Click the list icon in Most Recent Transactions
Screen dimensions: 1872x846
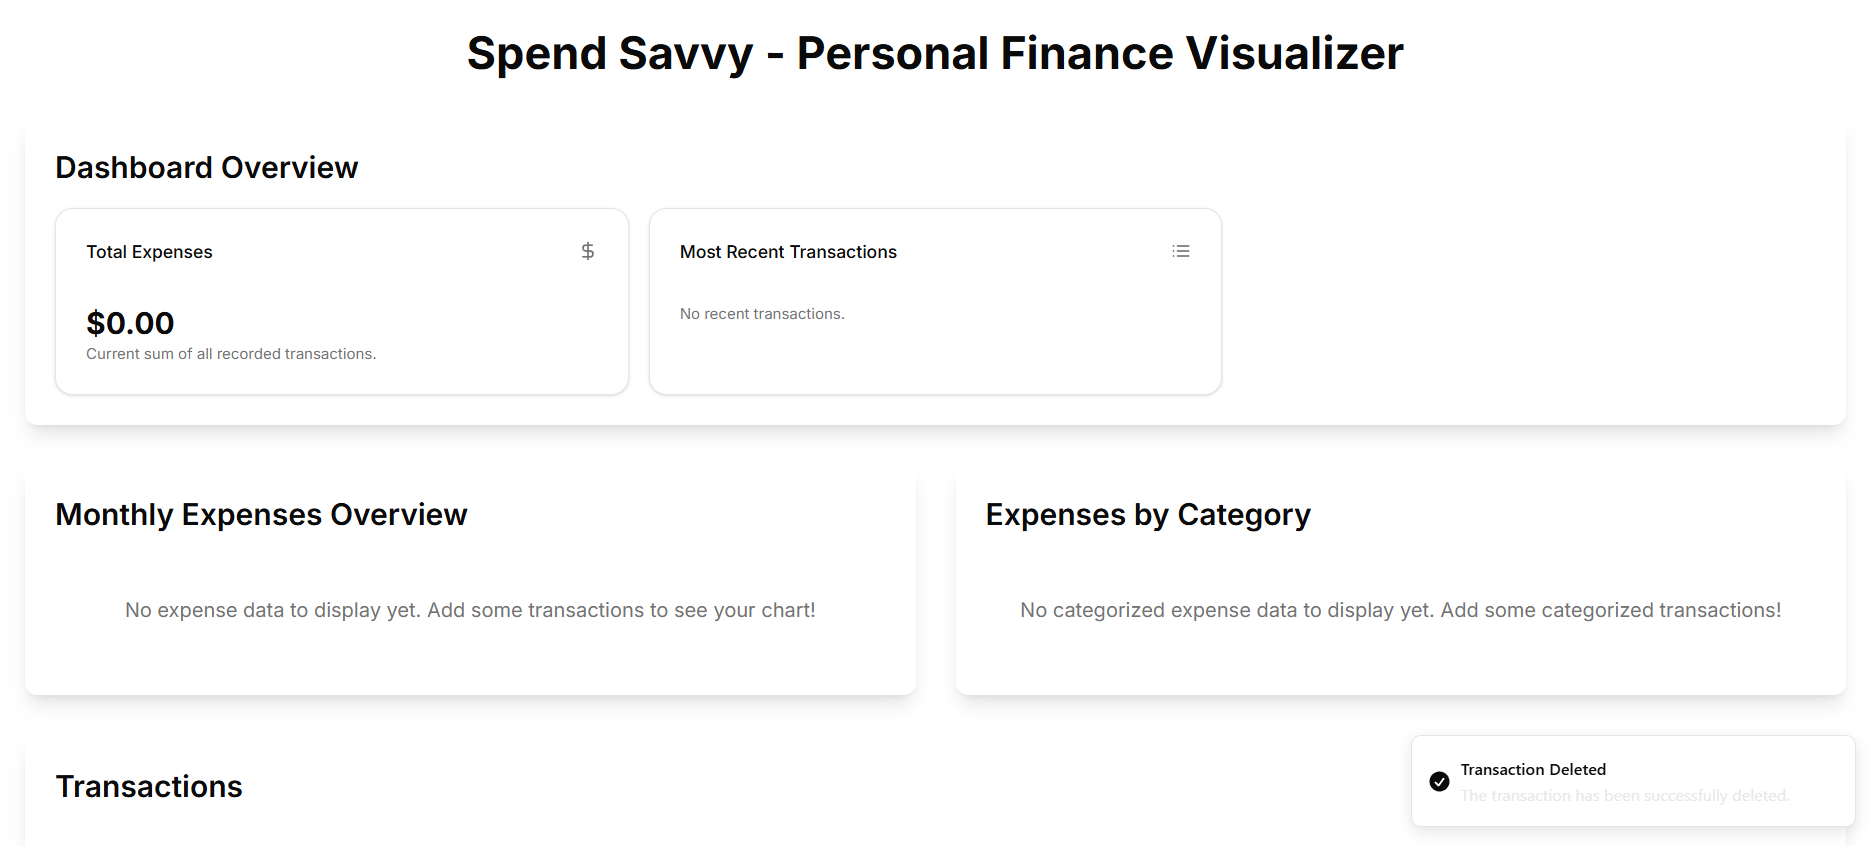pyautogui.click(x=1181, y=251)
